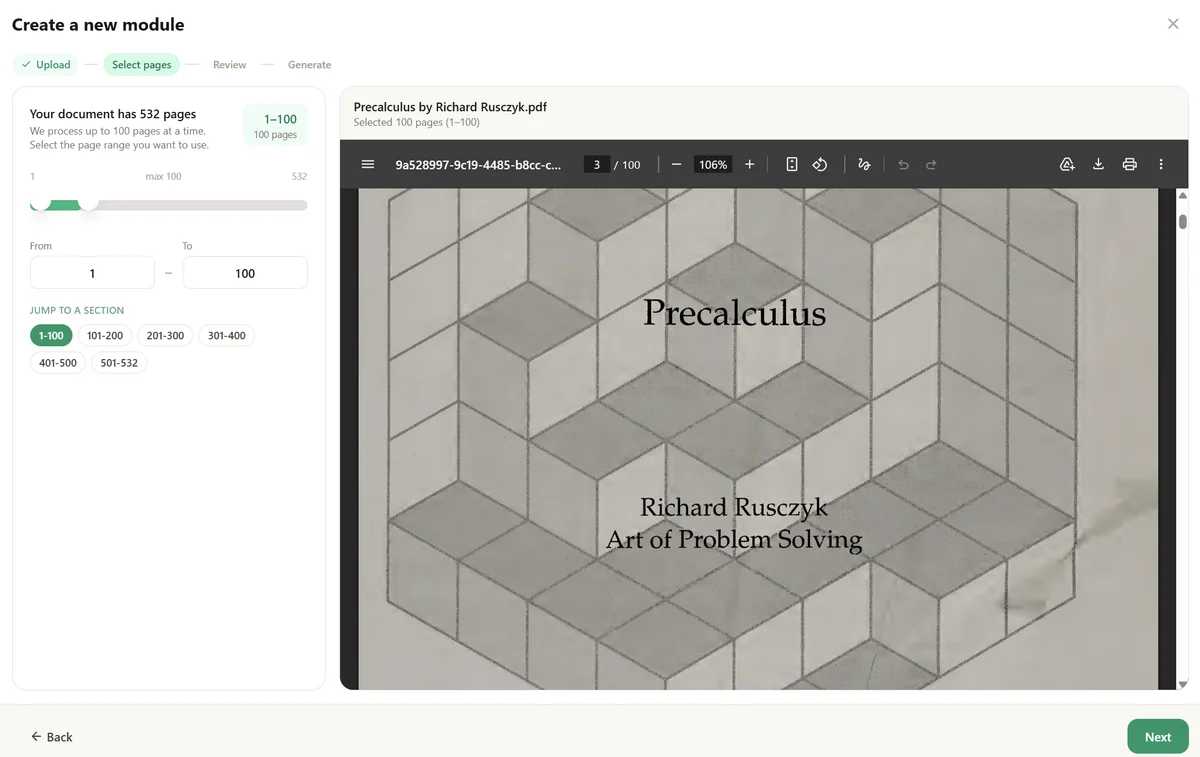Jump to section 201-300
The width and height of the screenshot is (1200, 757).
point(165,336)
